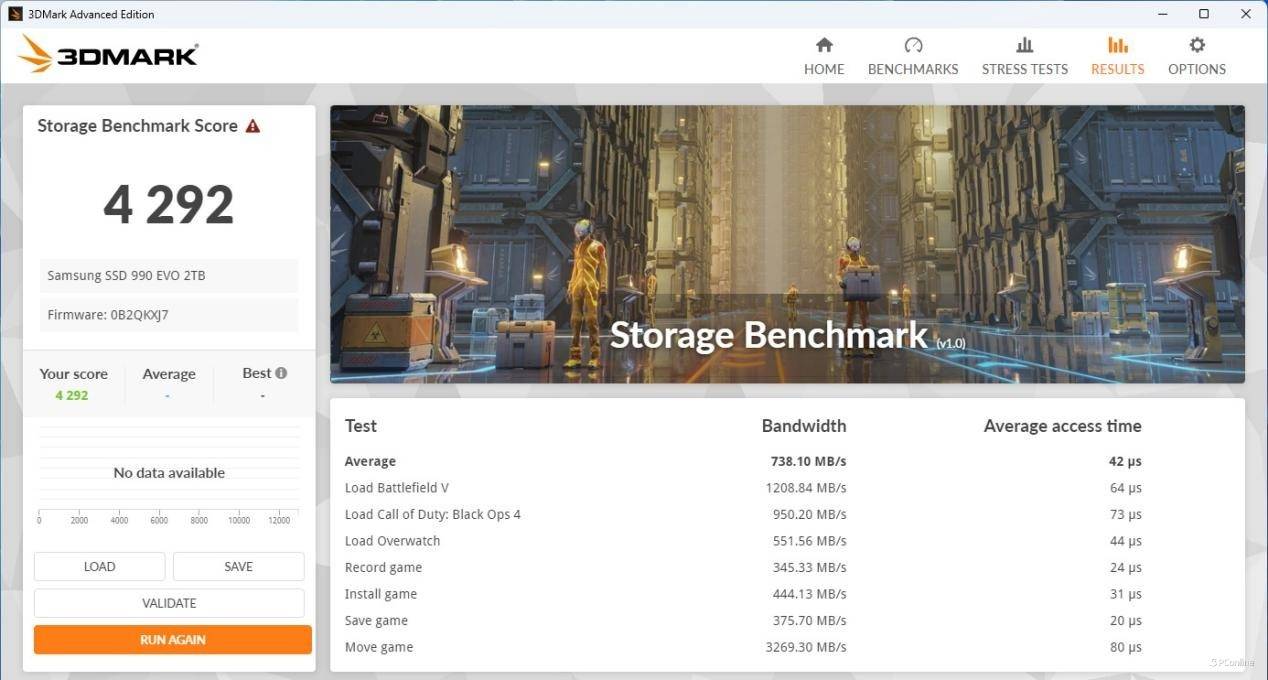The width and height of the screenshot is (1268, 680).
Task: Open Options using the gear icon
Action: pos(1196,45)
